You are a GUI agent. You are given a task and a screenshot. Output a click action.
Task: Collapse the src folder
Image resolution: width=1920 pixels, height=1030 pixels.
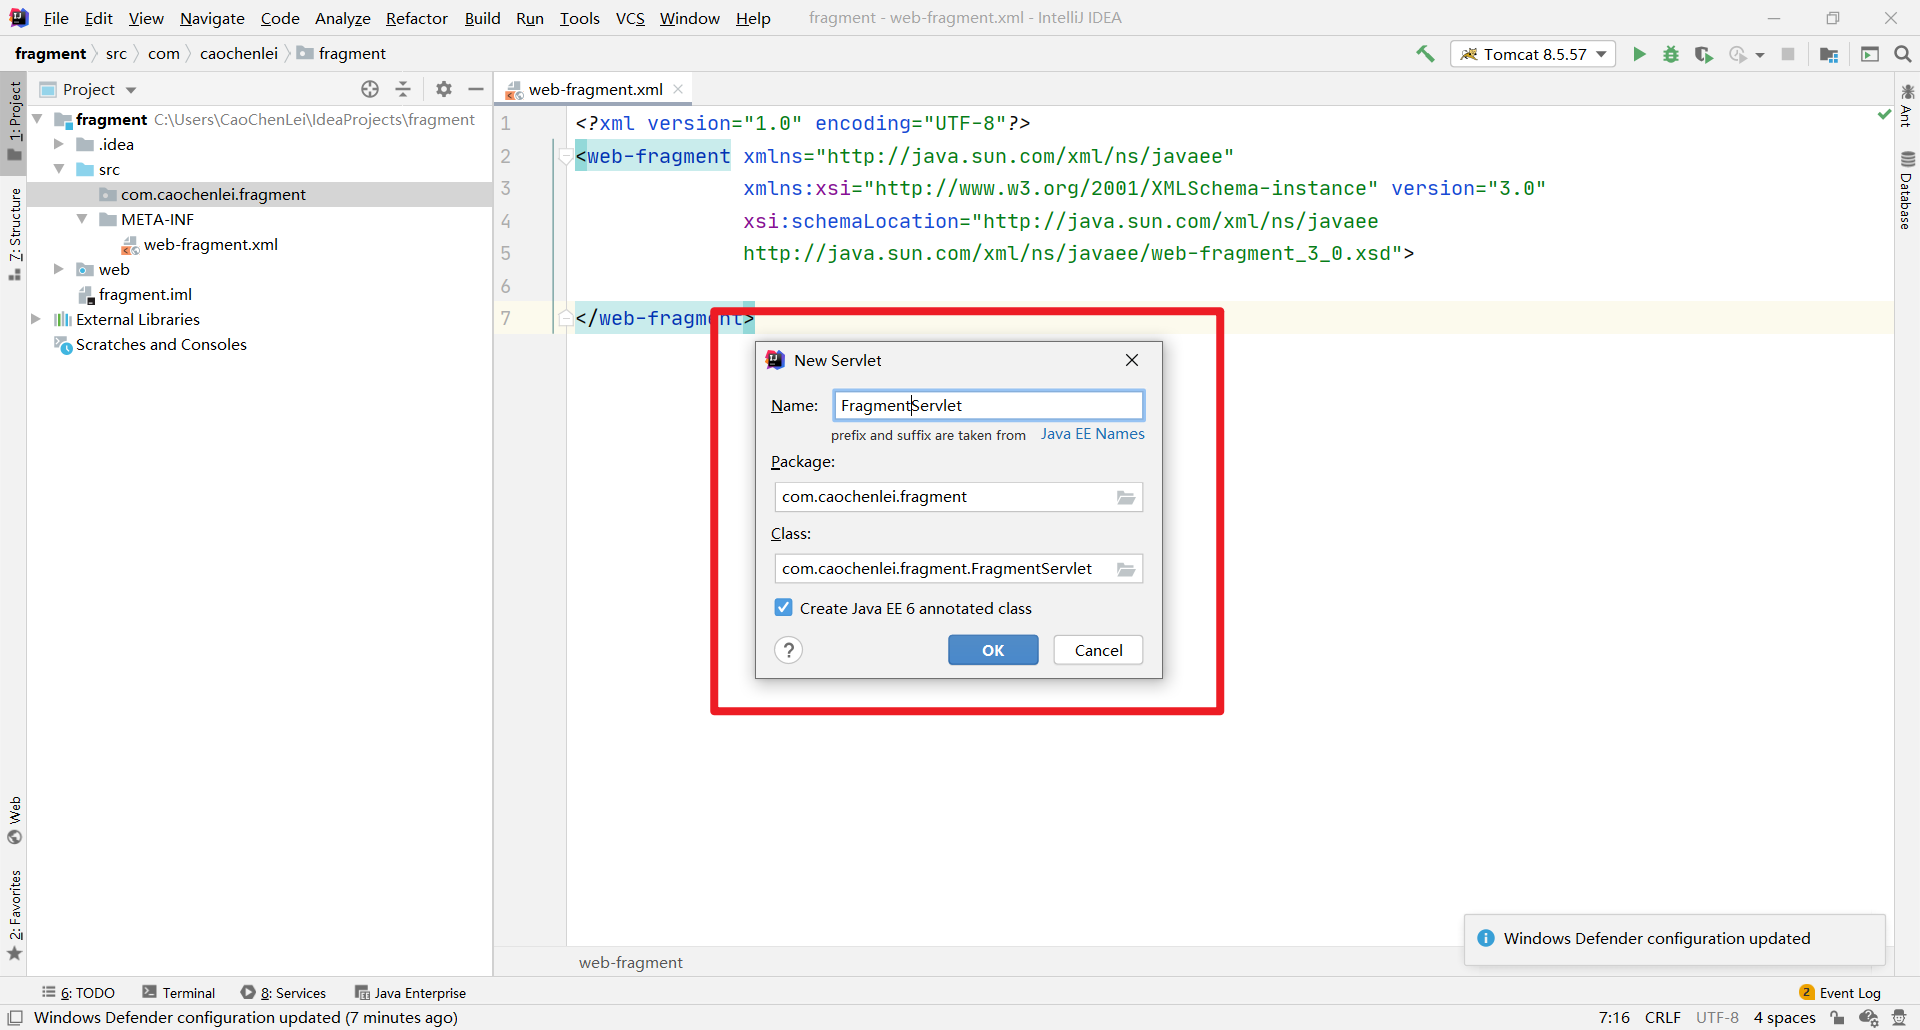[x=59, y=169]
